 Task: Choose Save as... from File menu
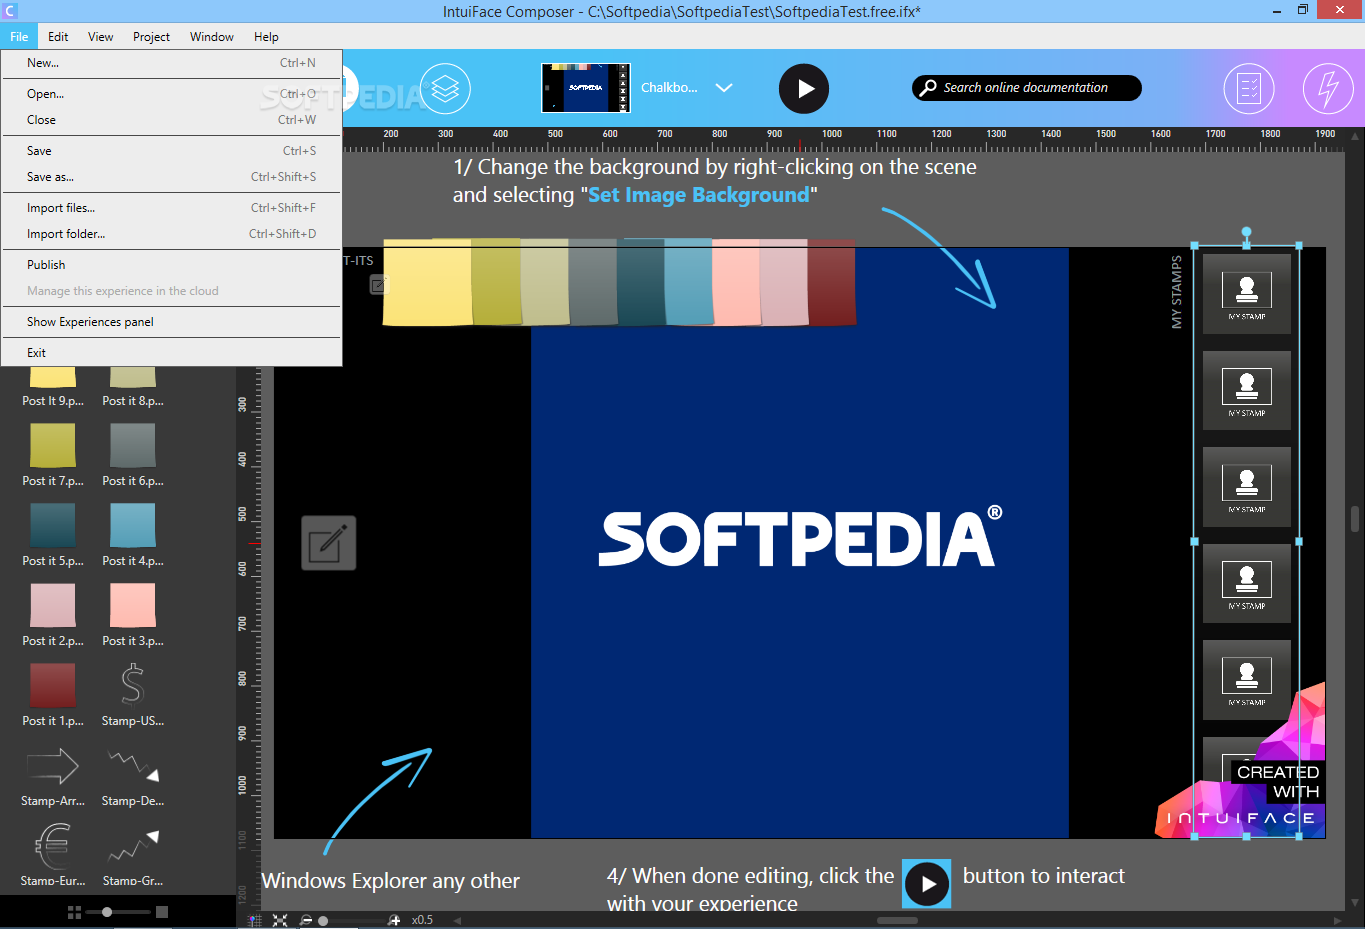tap(171, 177)
